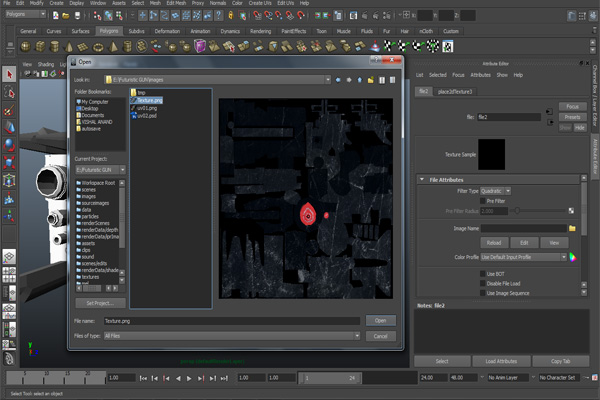Create a polygon sphere from shelf
This screenshot has width=600, height=400.
pyautogui.click(x=25, y=47)
